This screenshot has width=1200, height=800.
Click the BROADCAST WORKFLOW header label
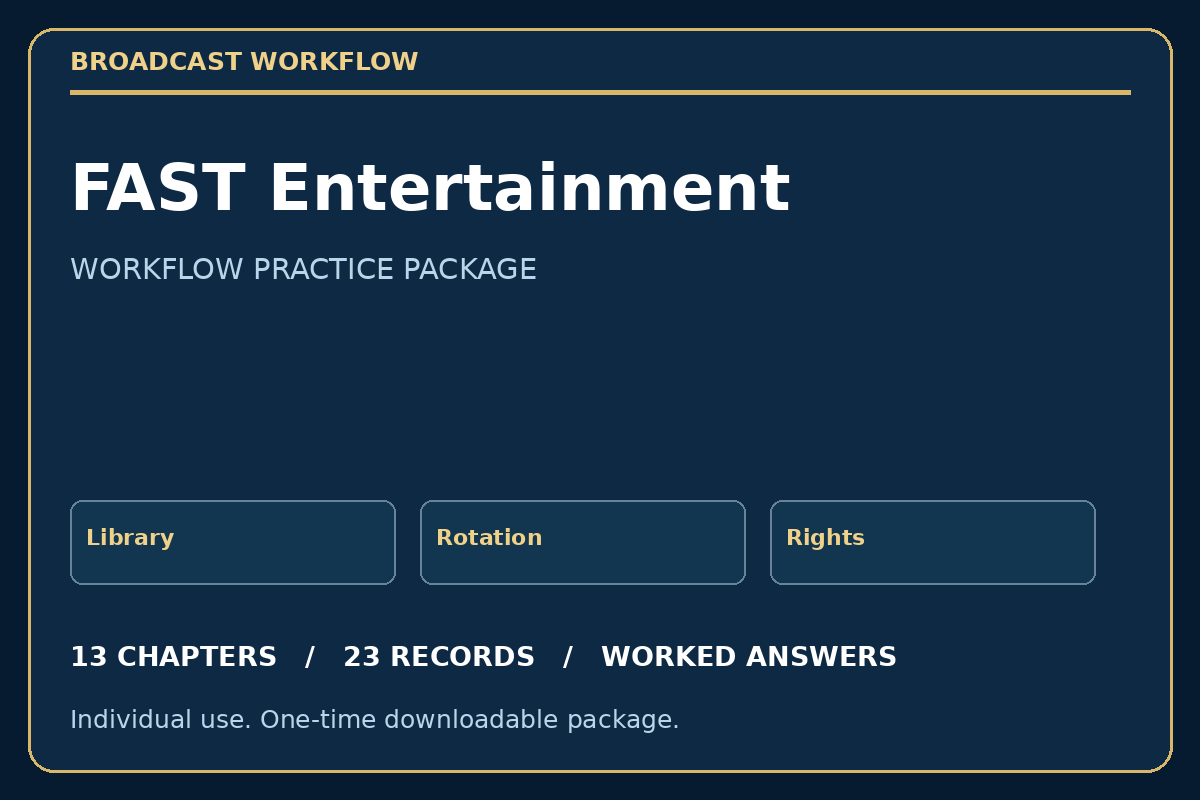click(x=244, y=62)
